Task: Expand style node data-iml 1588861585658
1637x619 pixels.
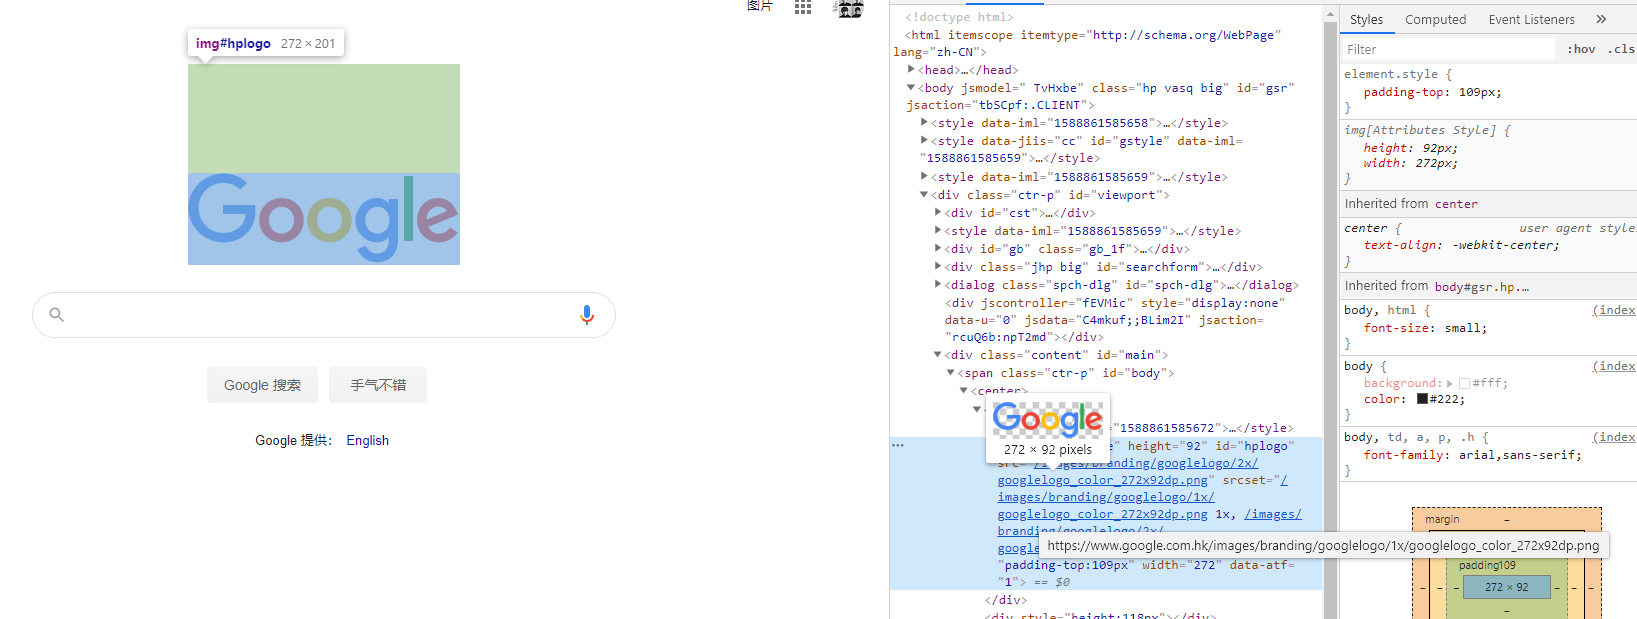Action: (924, 122)
